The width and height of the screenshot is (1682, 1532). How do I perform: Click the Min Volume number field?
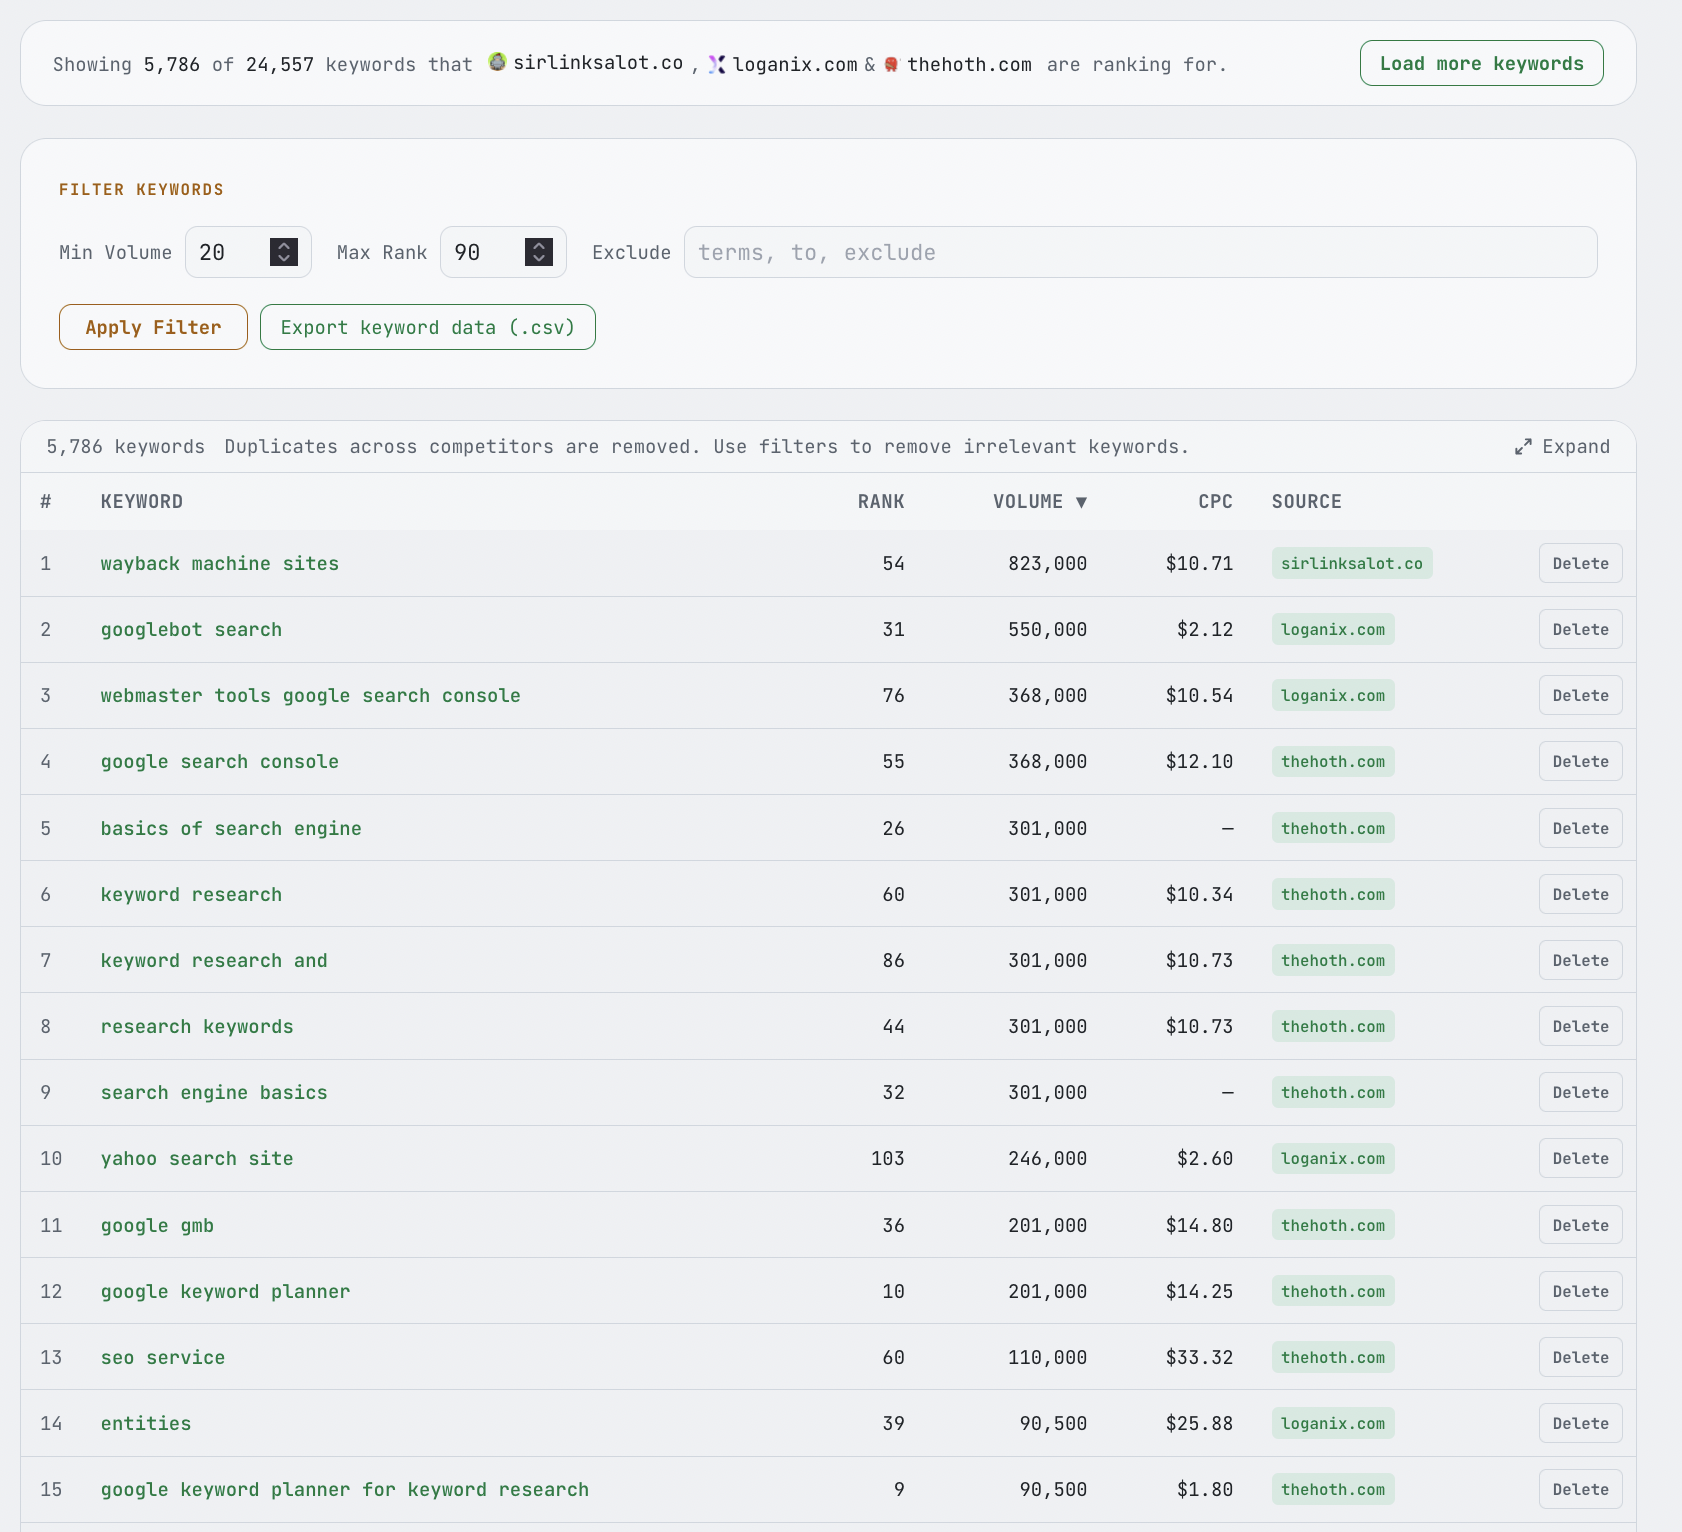tap(230, 252)
